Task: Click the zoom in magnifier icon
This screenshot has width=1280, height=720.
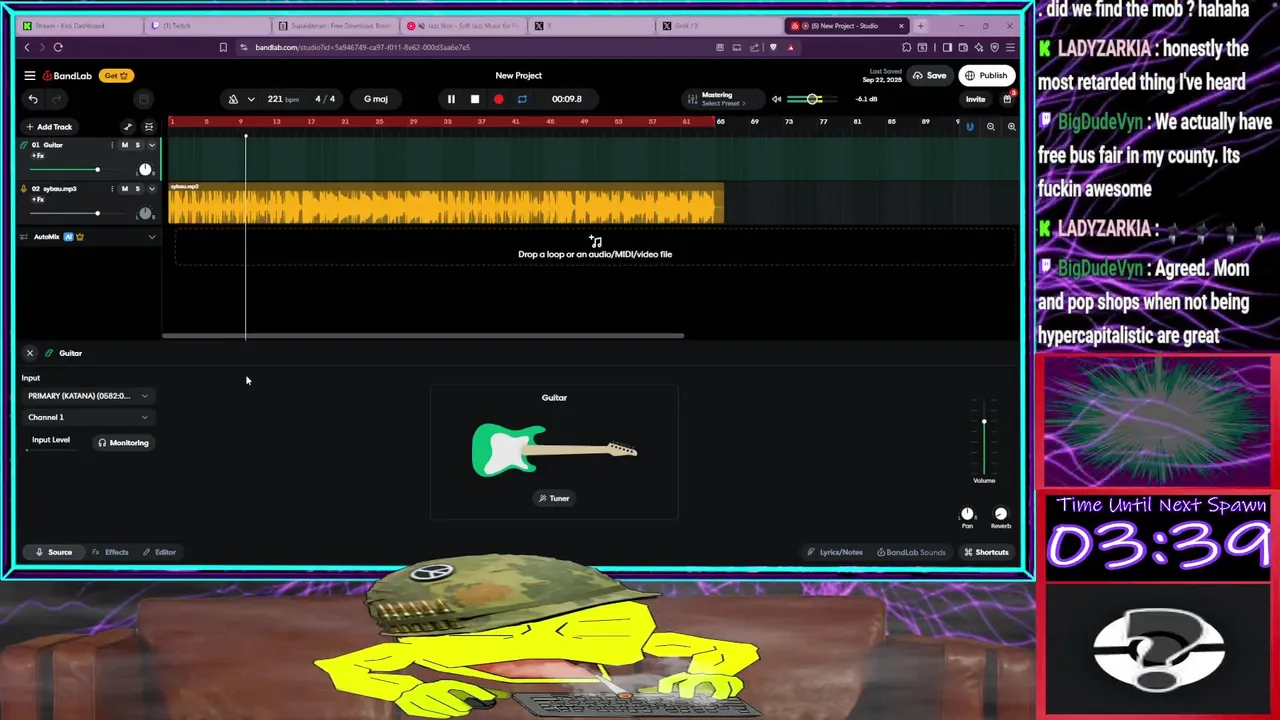Action: click(1011, 127)
